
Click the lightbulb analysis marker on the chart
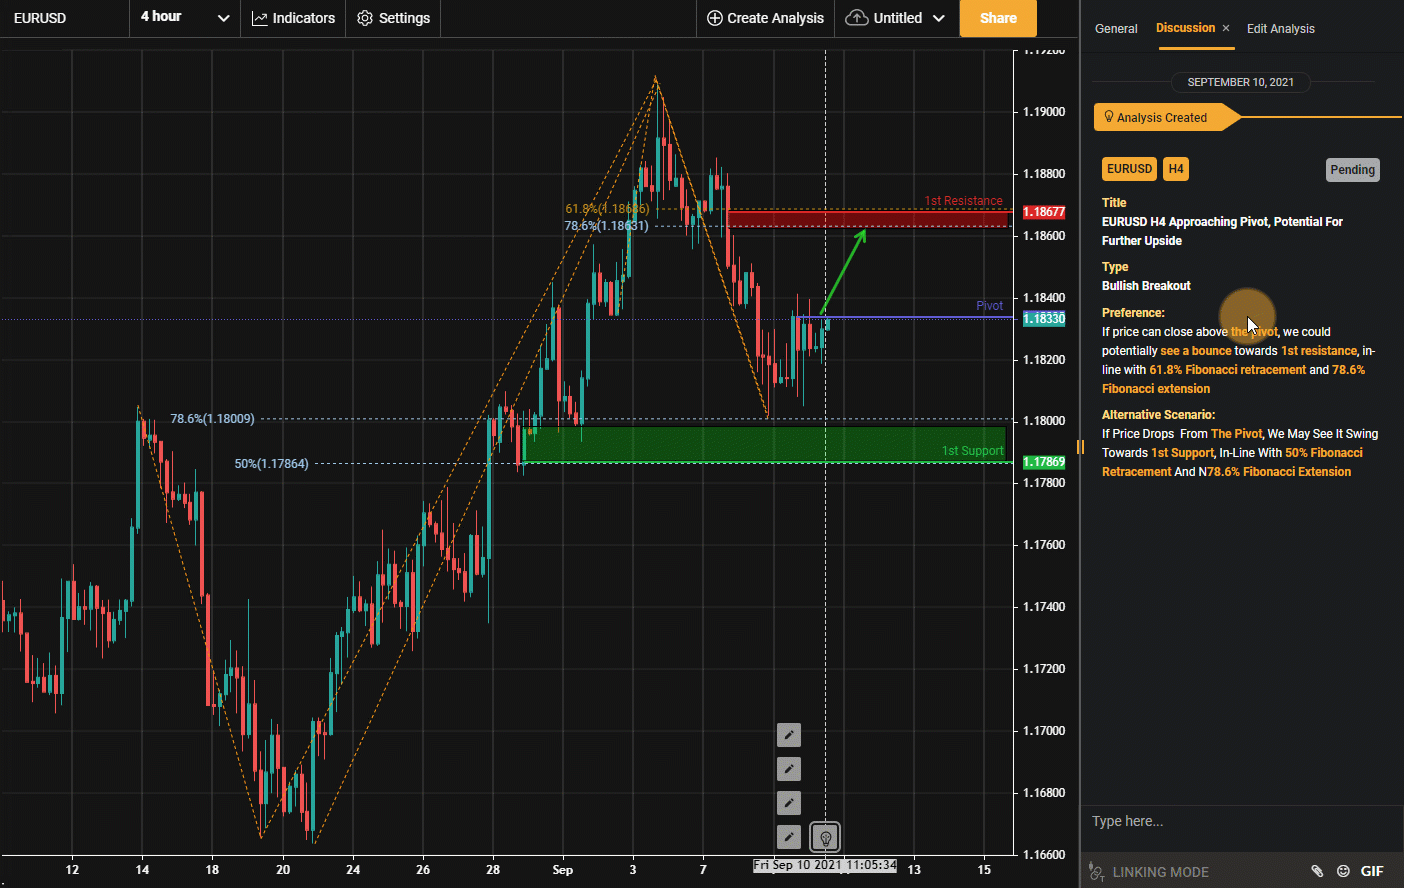825,837
